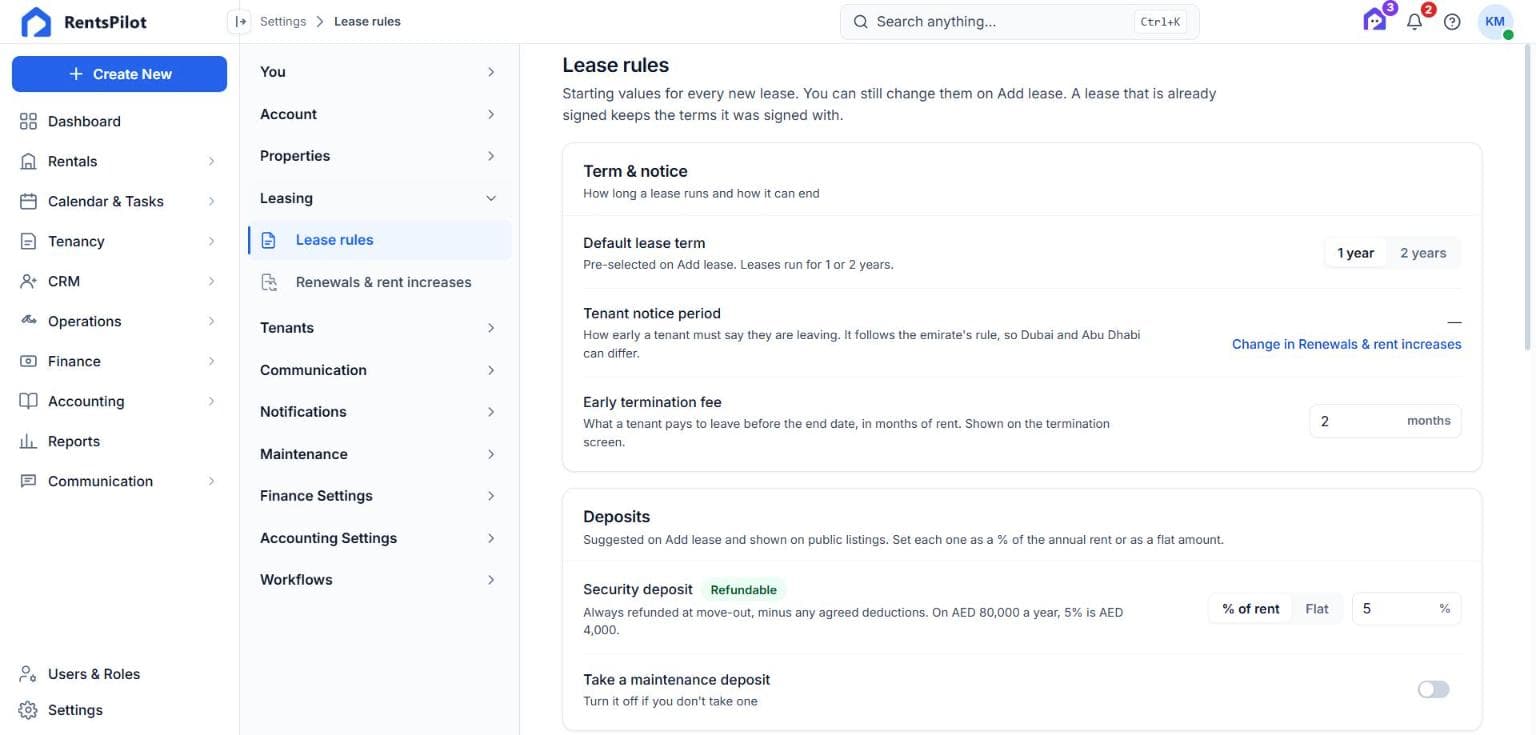Open Accounting Settings section
1536x735 pixels.
point(379,538)
